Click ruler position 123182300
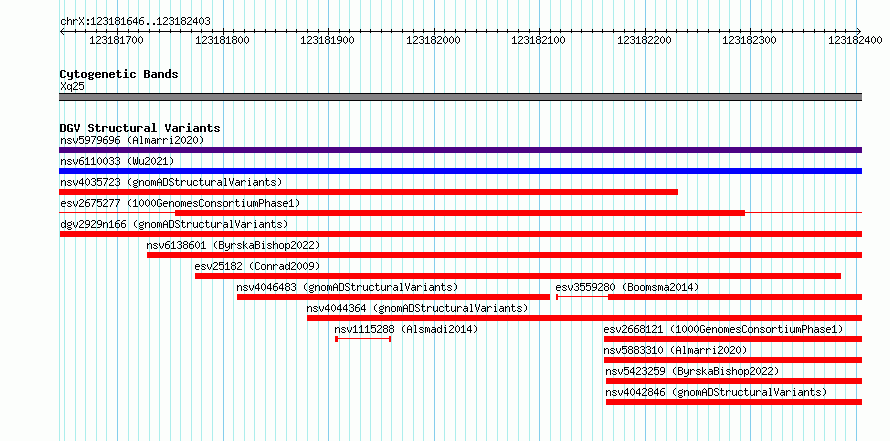Image resolution: width=890 pixels, height=441 pixels. (750, 41)
